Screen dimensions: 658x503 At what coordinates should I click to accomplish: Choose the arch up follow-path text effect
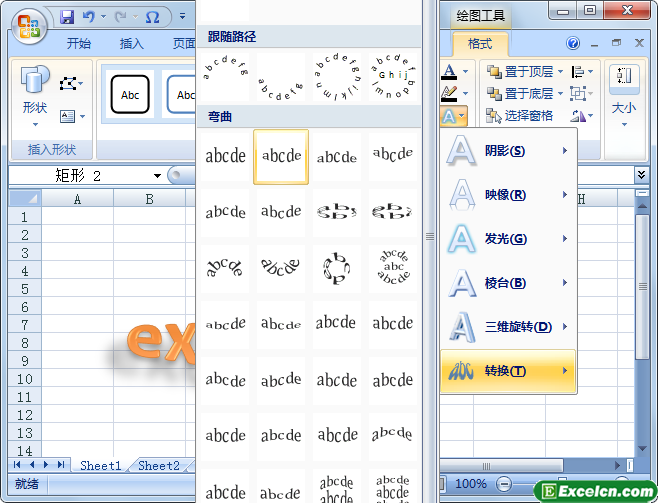click(225, 76)
